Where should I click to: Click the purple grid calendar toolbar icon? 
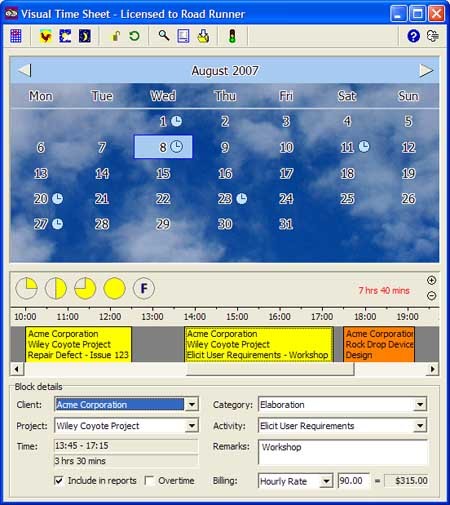16,36
